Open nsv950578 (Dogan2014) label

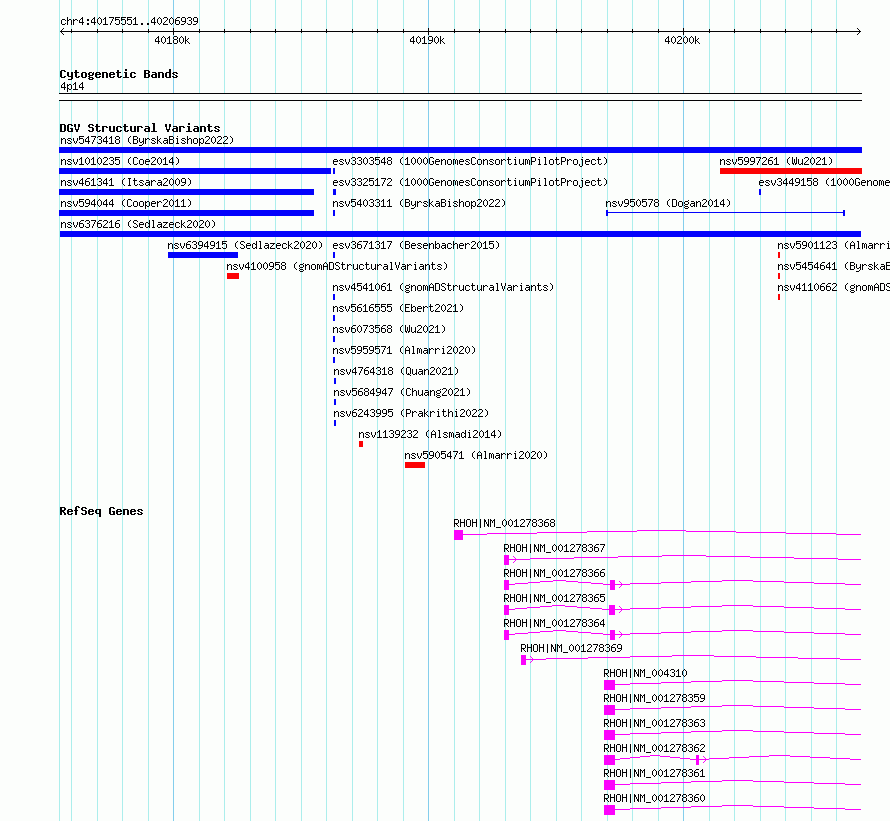(x=668, y=203)
